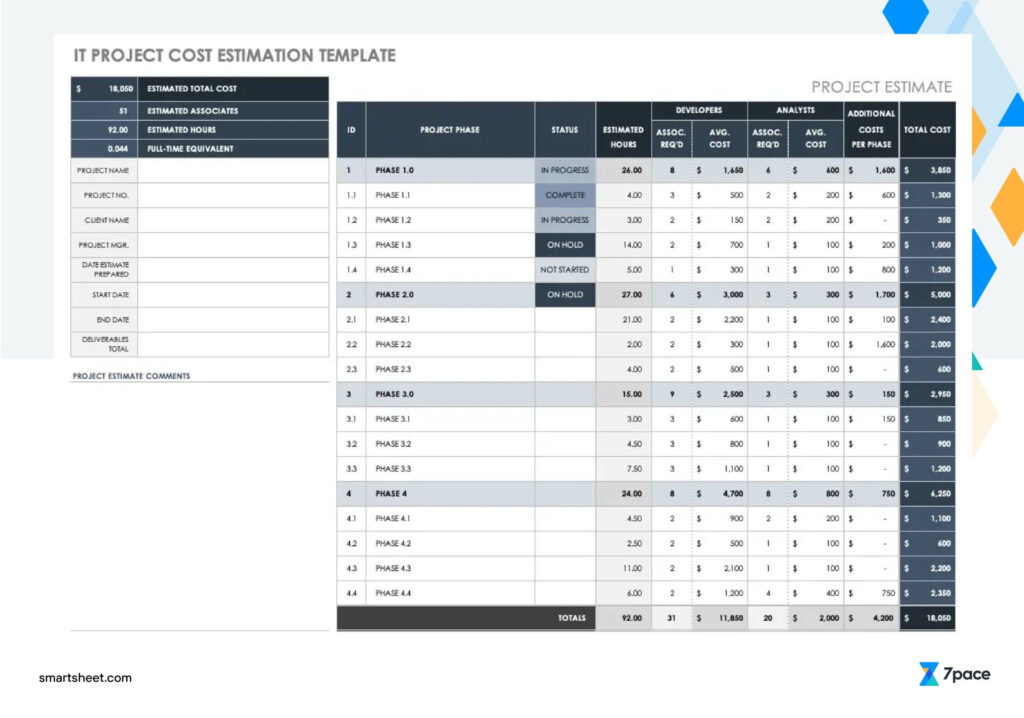Select the START DATE entry field
The width and height of the screenshot is (1024, 718).
(x=233, y=295)
